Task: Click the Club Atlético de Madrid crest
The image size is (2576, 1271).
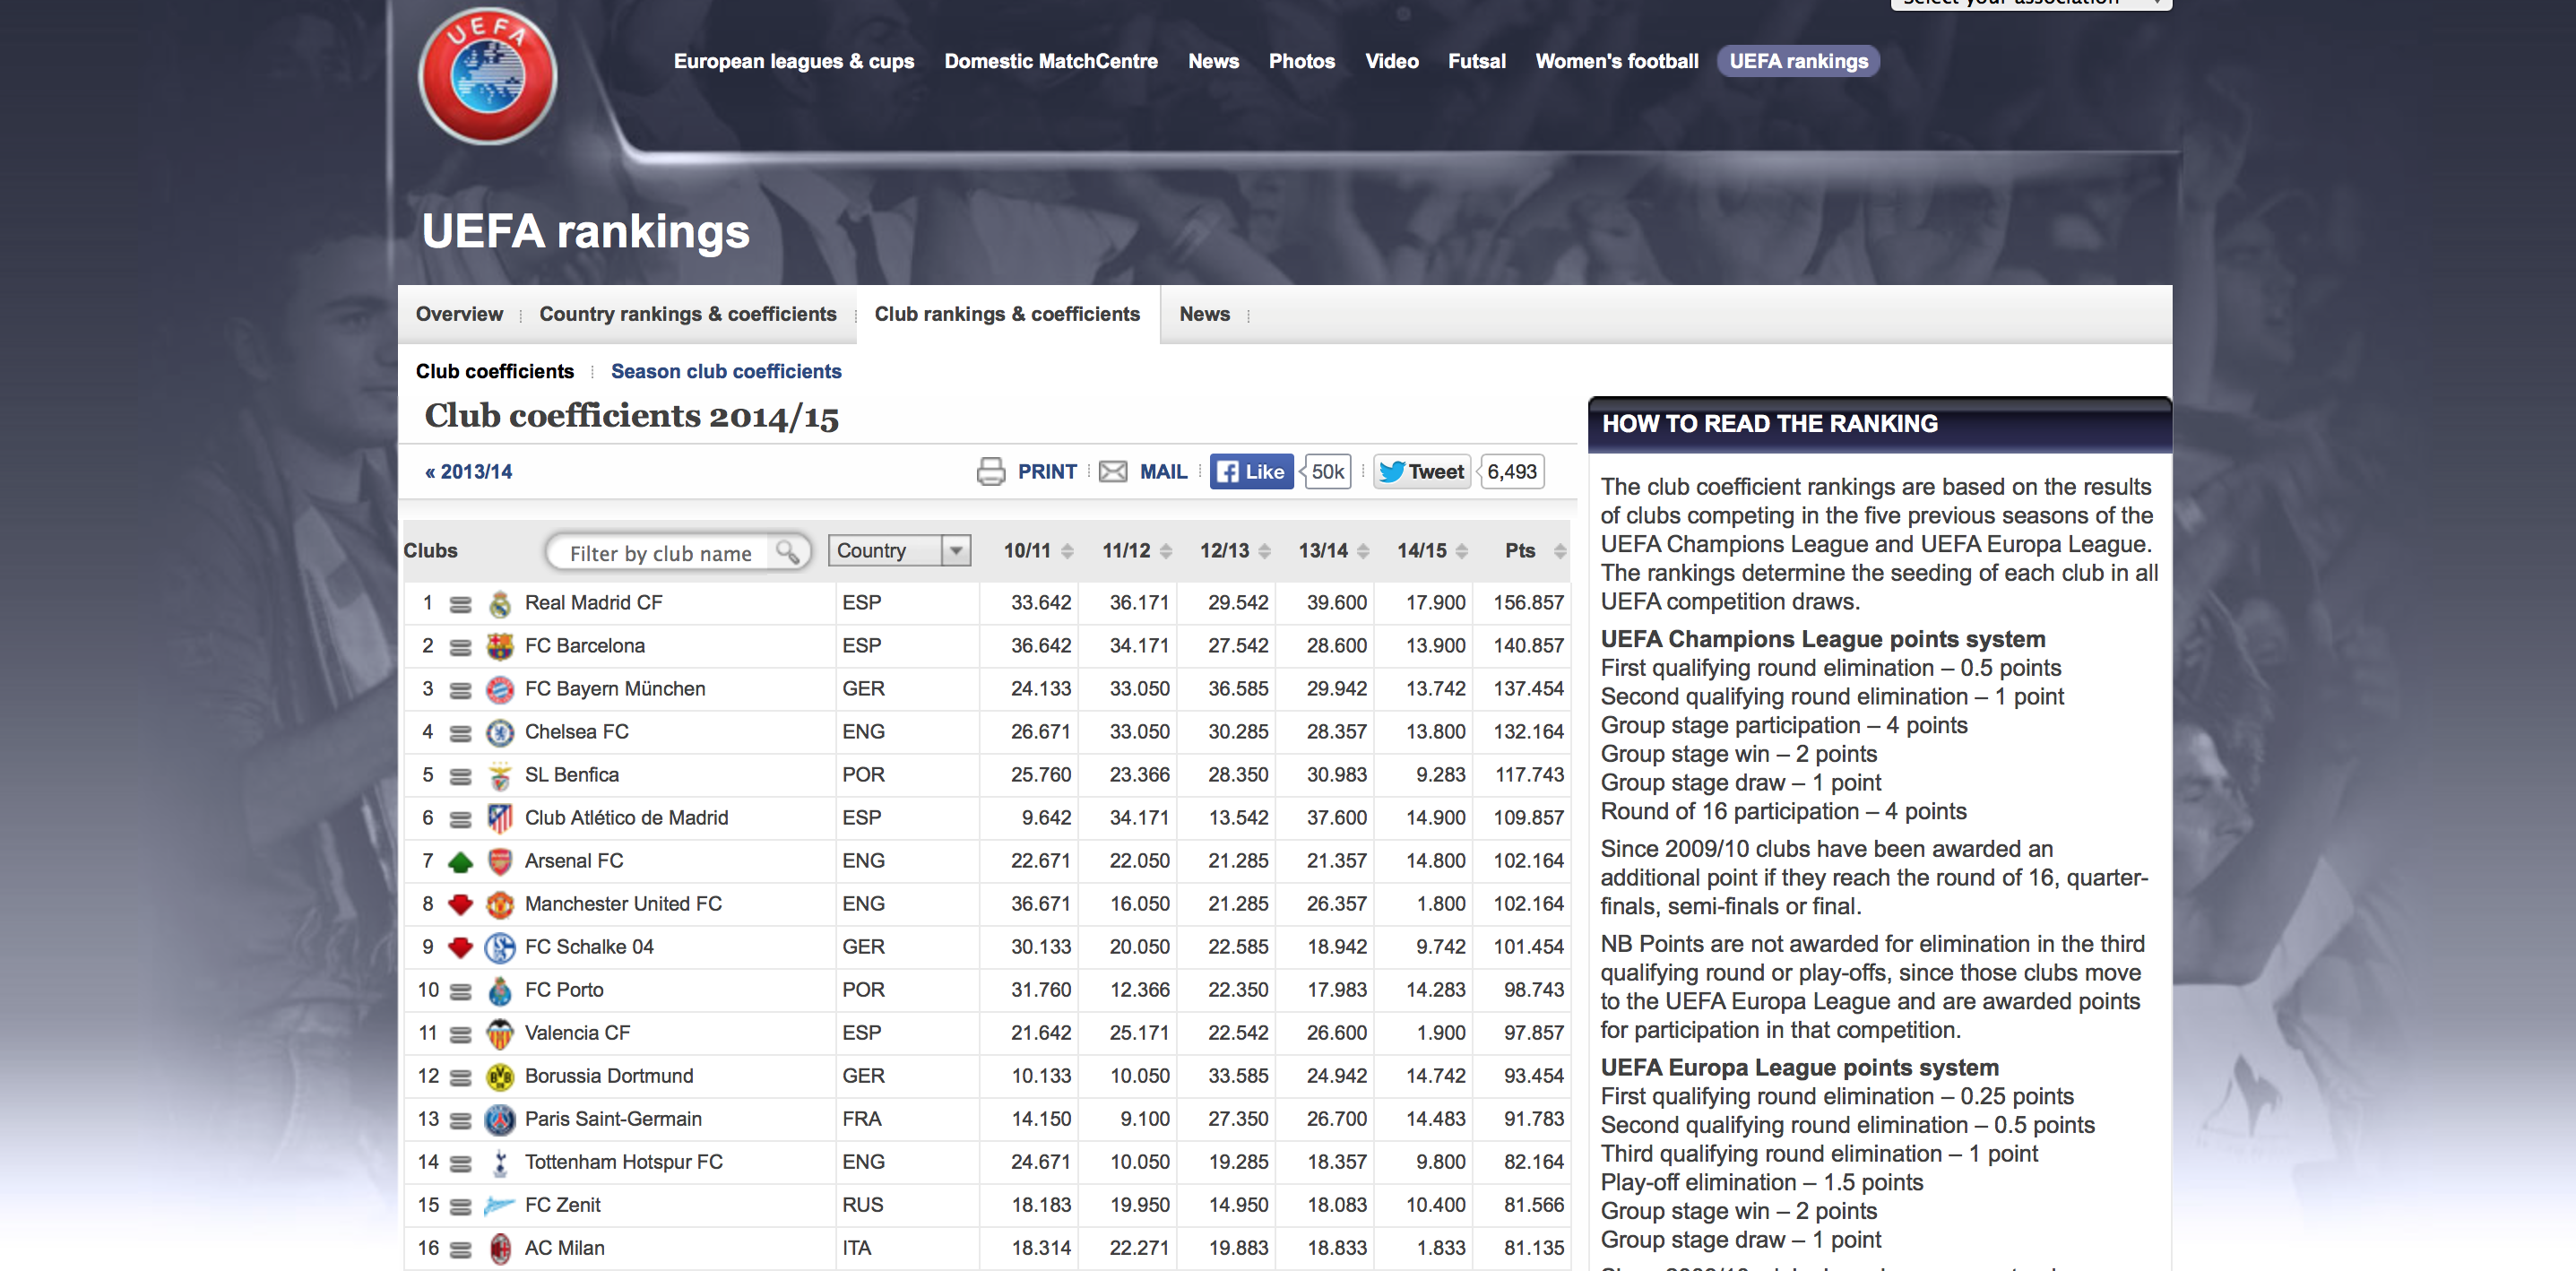Action: coord(500,818)
